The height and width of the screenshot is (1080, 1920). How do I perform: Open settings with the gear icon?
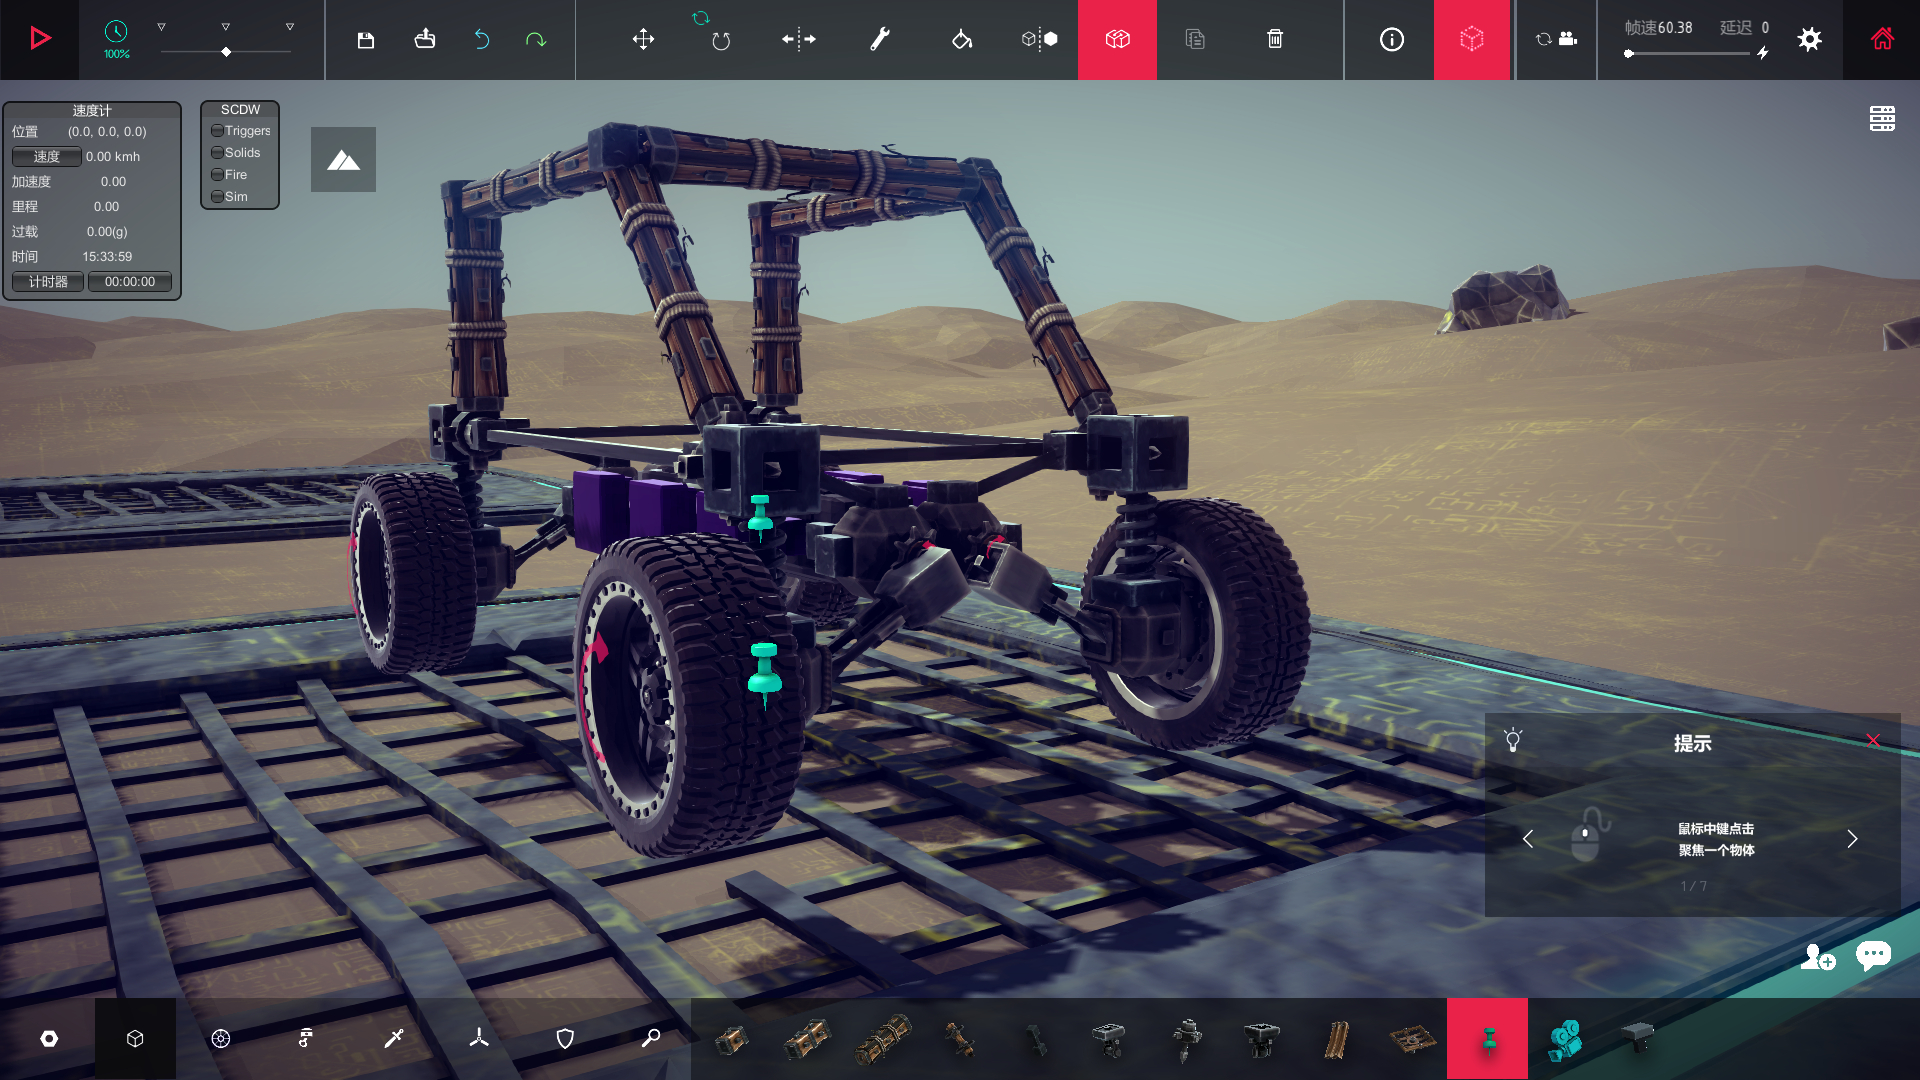tap(1809, 39)
